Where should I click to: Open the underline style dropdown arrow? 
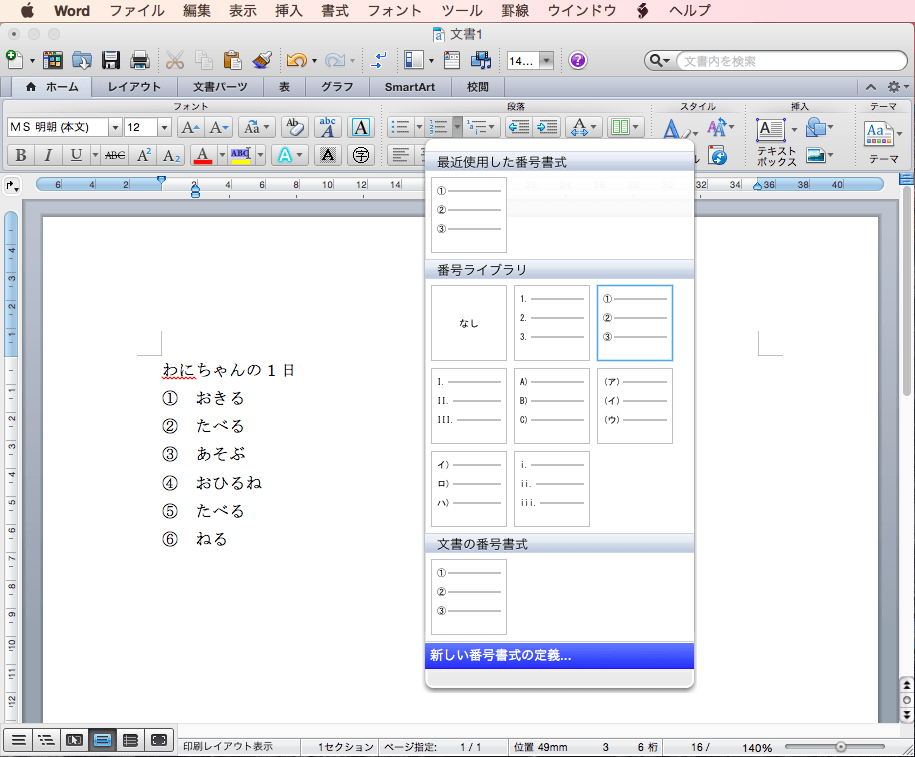pyautogui.click(x=95, y=155)
